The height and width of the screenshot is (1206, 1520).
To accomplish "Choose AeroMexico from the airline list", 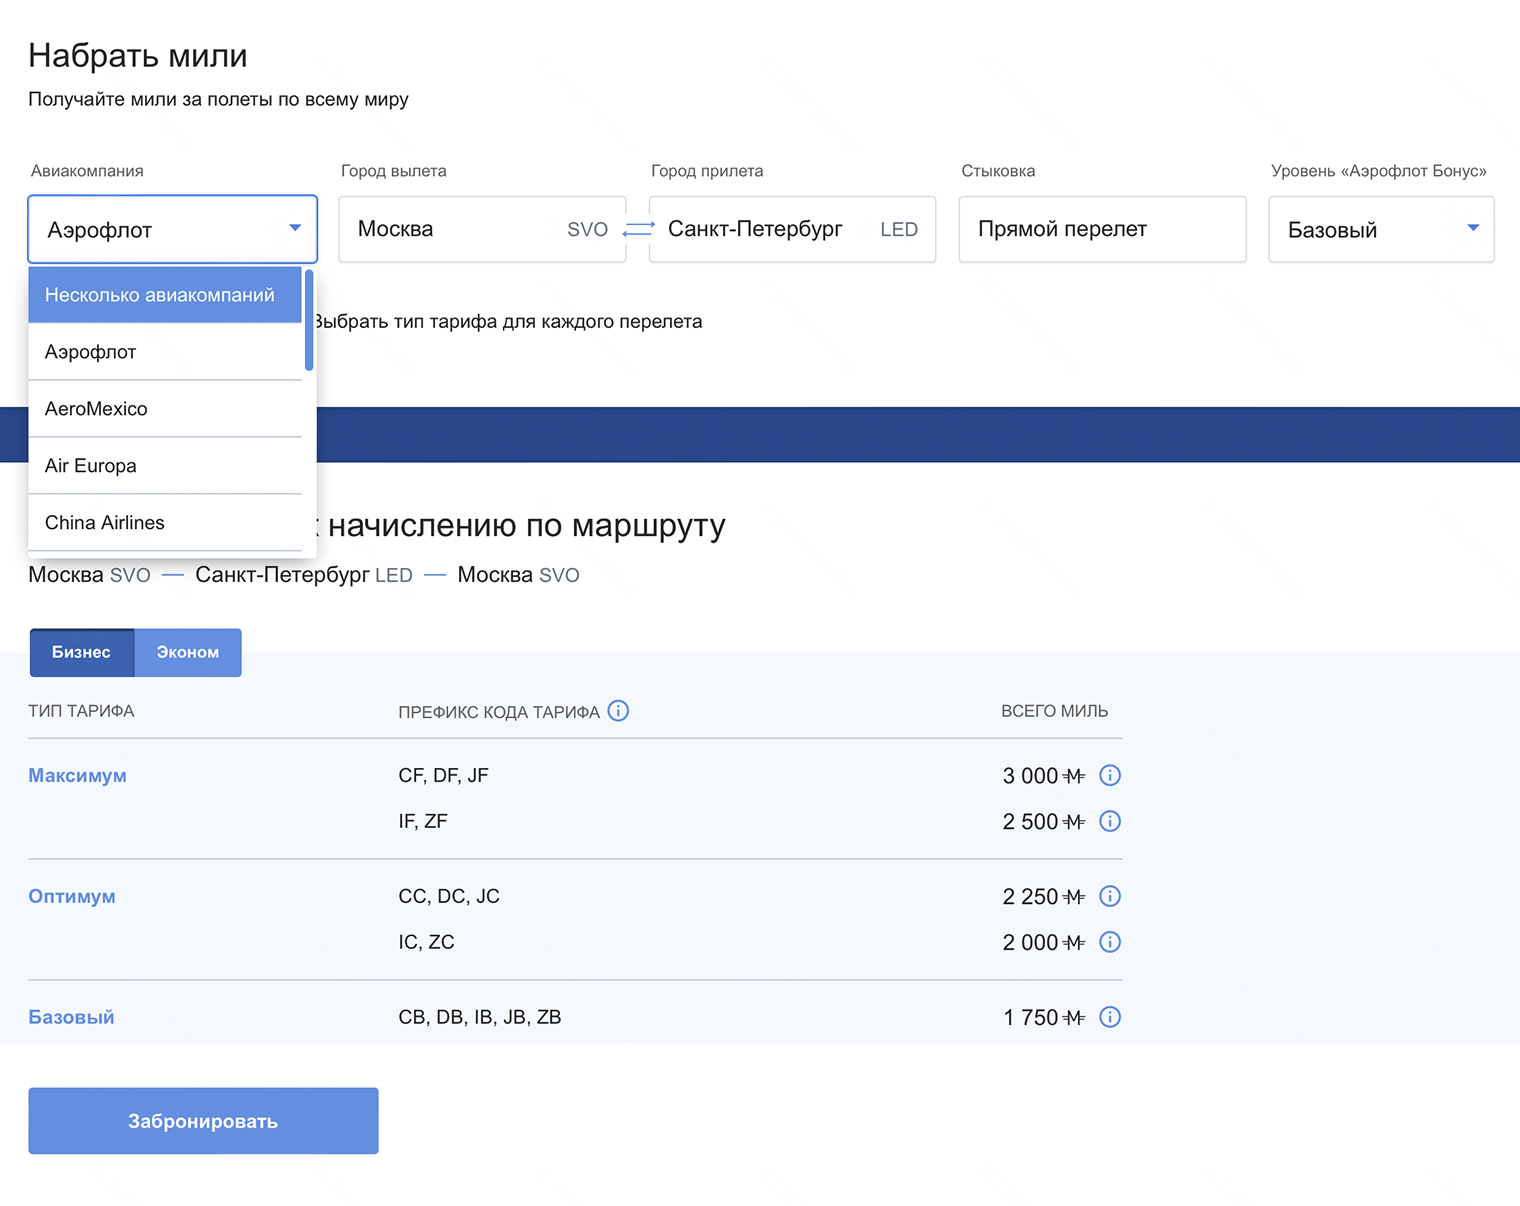I will (165, 409).
